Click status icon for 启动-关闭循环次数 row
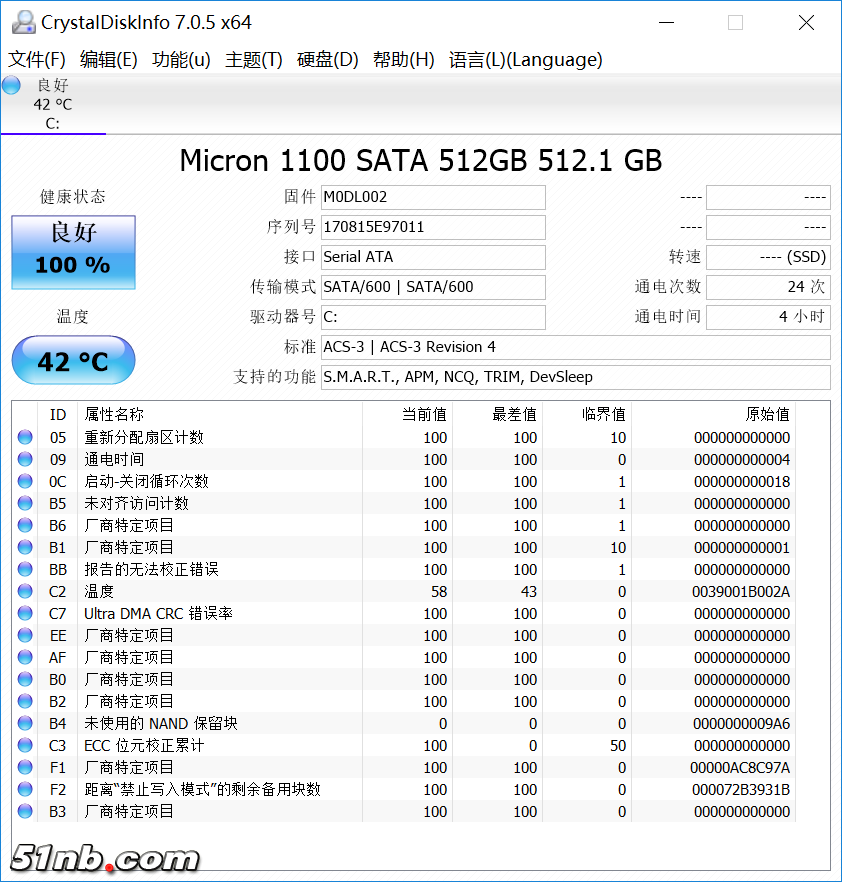Image resolution: width=842 pixels, height=882 pixels. (x=25, y=481)
